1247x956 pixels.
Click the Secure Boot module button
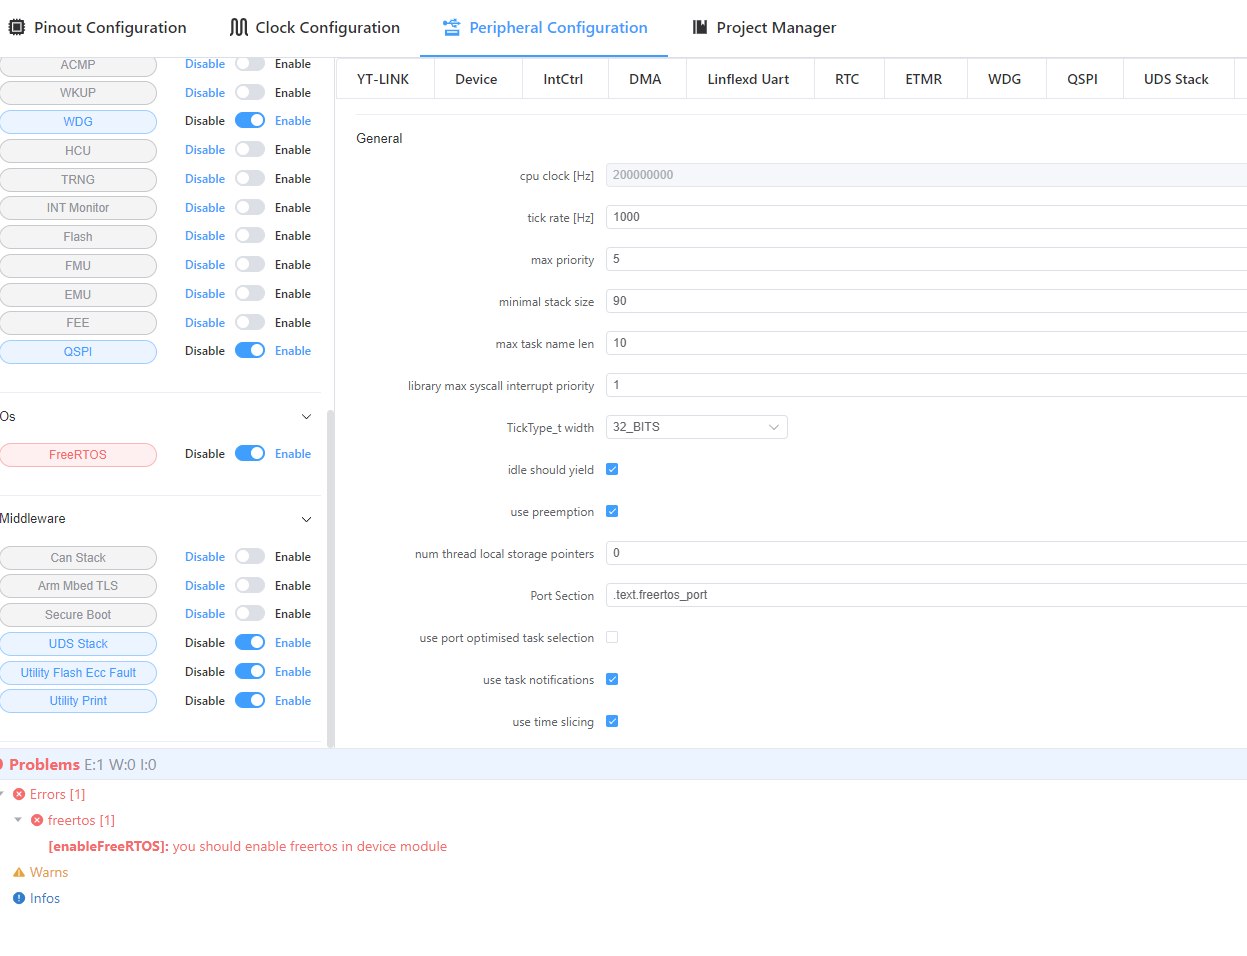tap(78, 615)
